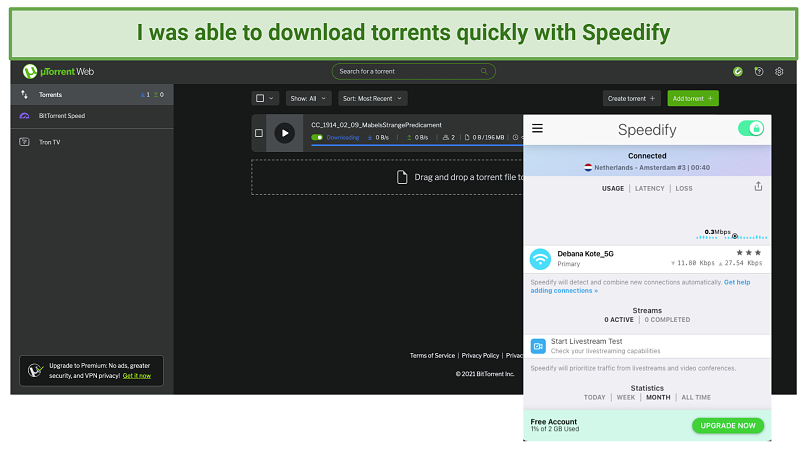
Task: Open the Show: All filter dropdown
Action: click(308, 98)
